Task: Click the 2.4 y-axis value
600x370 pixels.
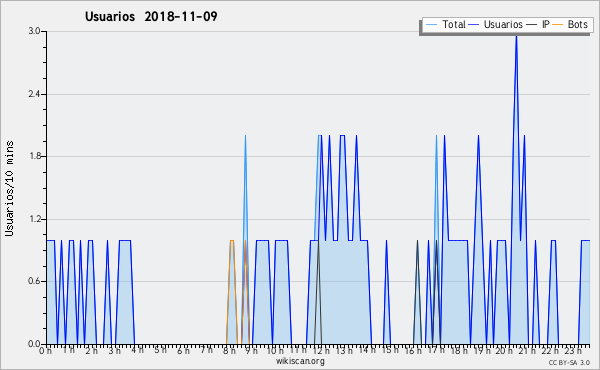Action: 34,94
